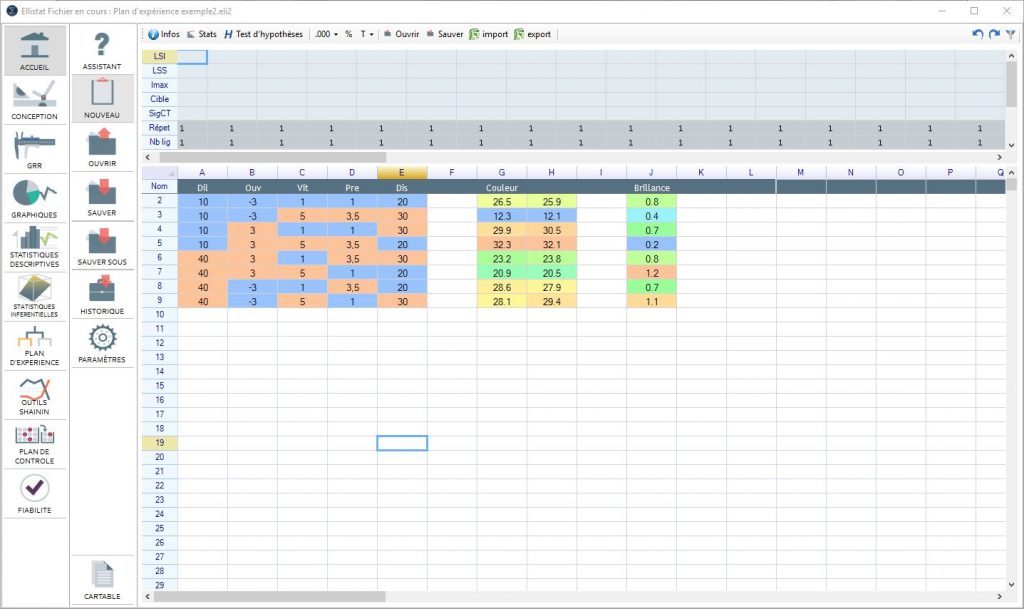Click bottom scrollbar right arrow
This screenshot has width=1024, height=609.
pyautogui.click(x=999, y=597)
